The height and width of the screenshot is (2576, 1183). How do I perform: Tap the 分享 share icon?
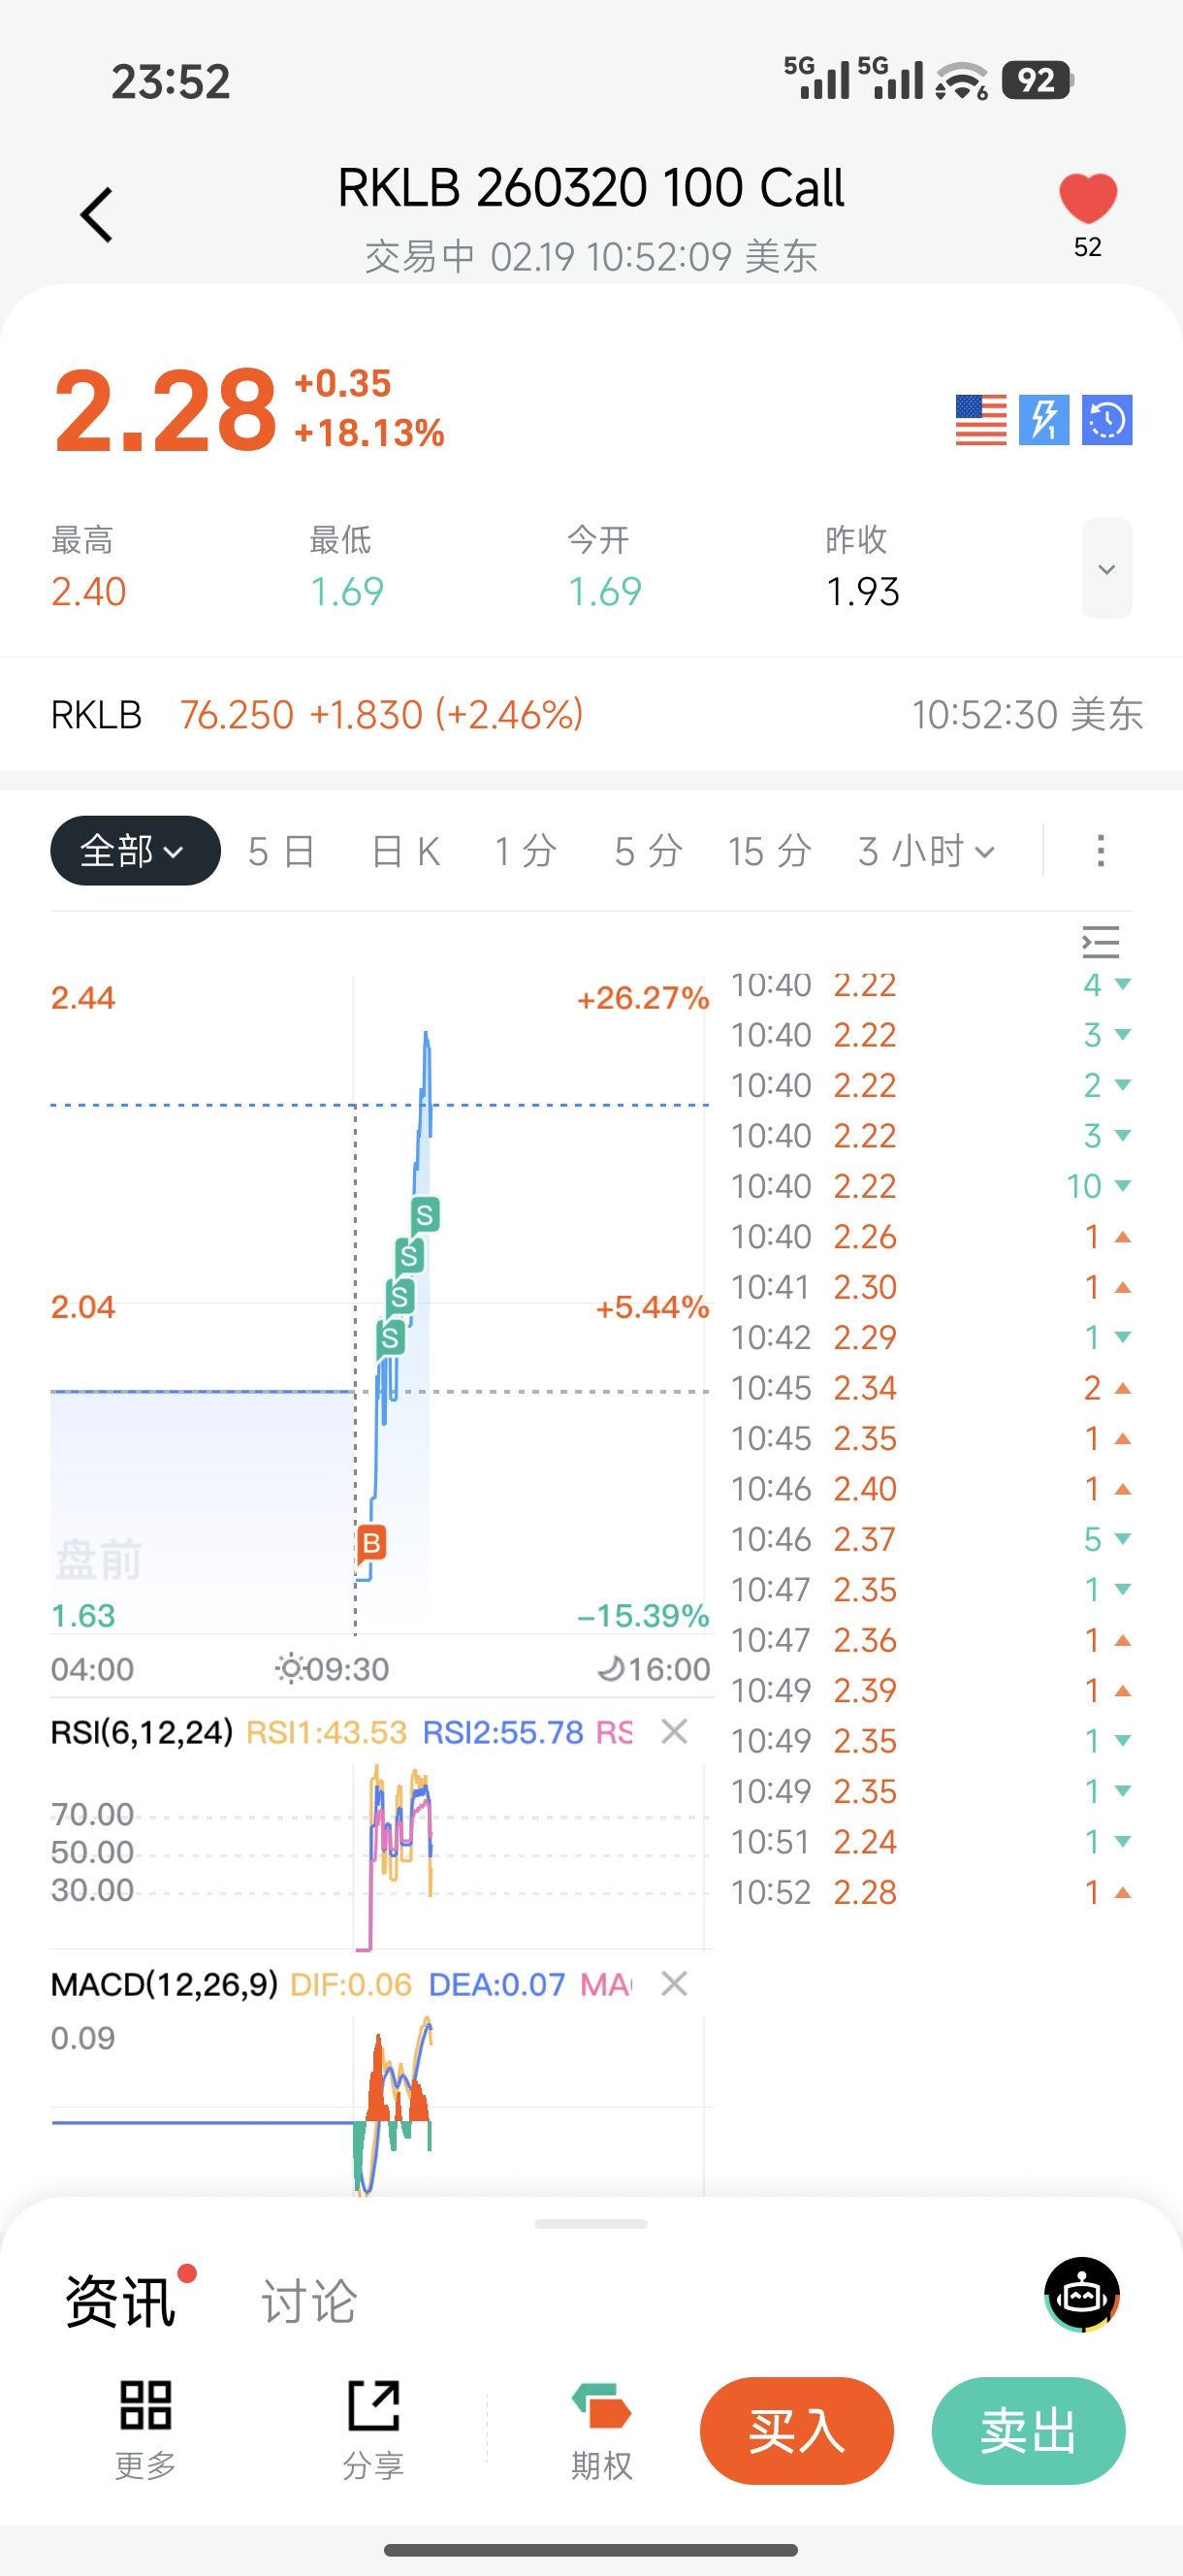(373, 2407)
